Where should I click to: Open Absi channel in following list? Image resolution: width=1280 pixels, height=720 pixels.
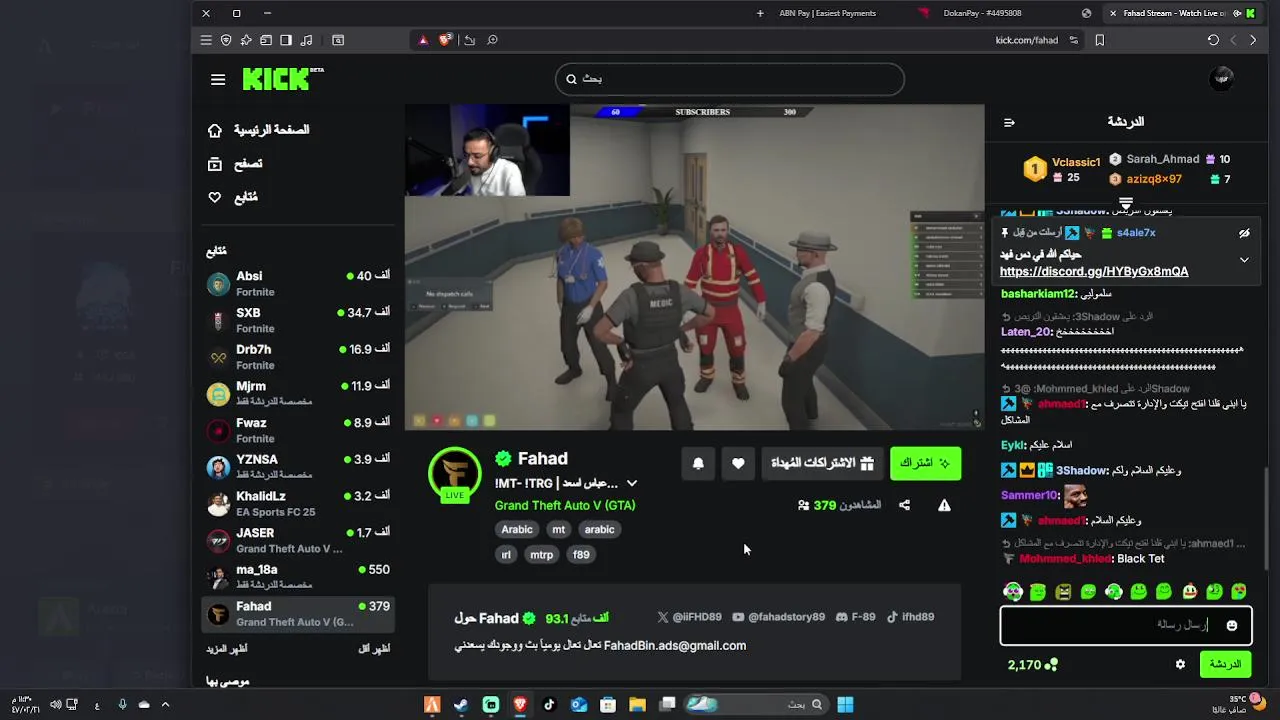pyautogui.click(x=298, y=284)
